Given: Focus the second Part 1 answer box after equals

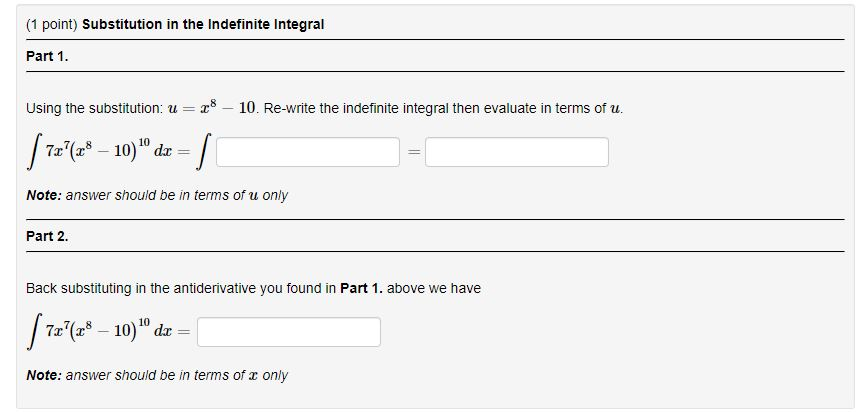Looking at the screenshot, I should pyautogui.click(x=517, y=152).
